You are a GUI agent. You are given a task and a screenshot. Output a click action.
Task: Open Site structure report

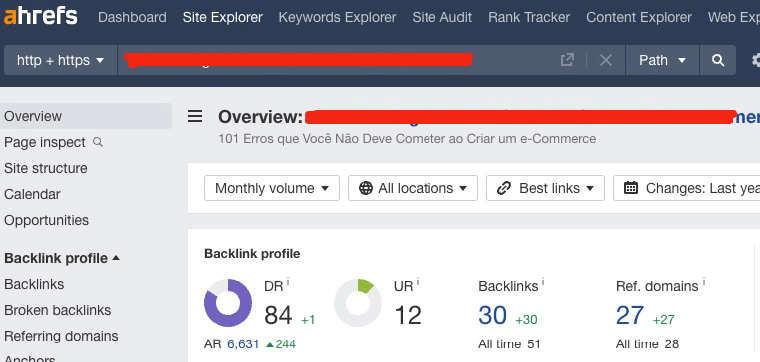pos(46,168)
